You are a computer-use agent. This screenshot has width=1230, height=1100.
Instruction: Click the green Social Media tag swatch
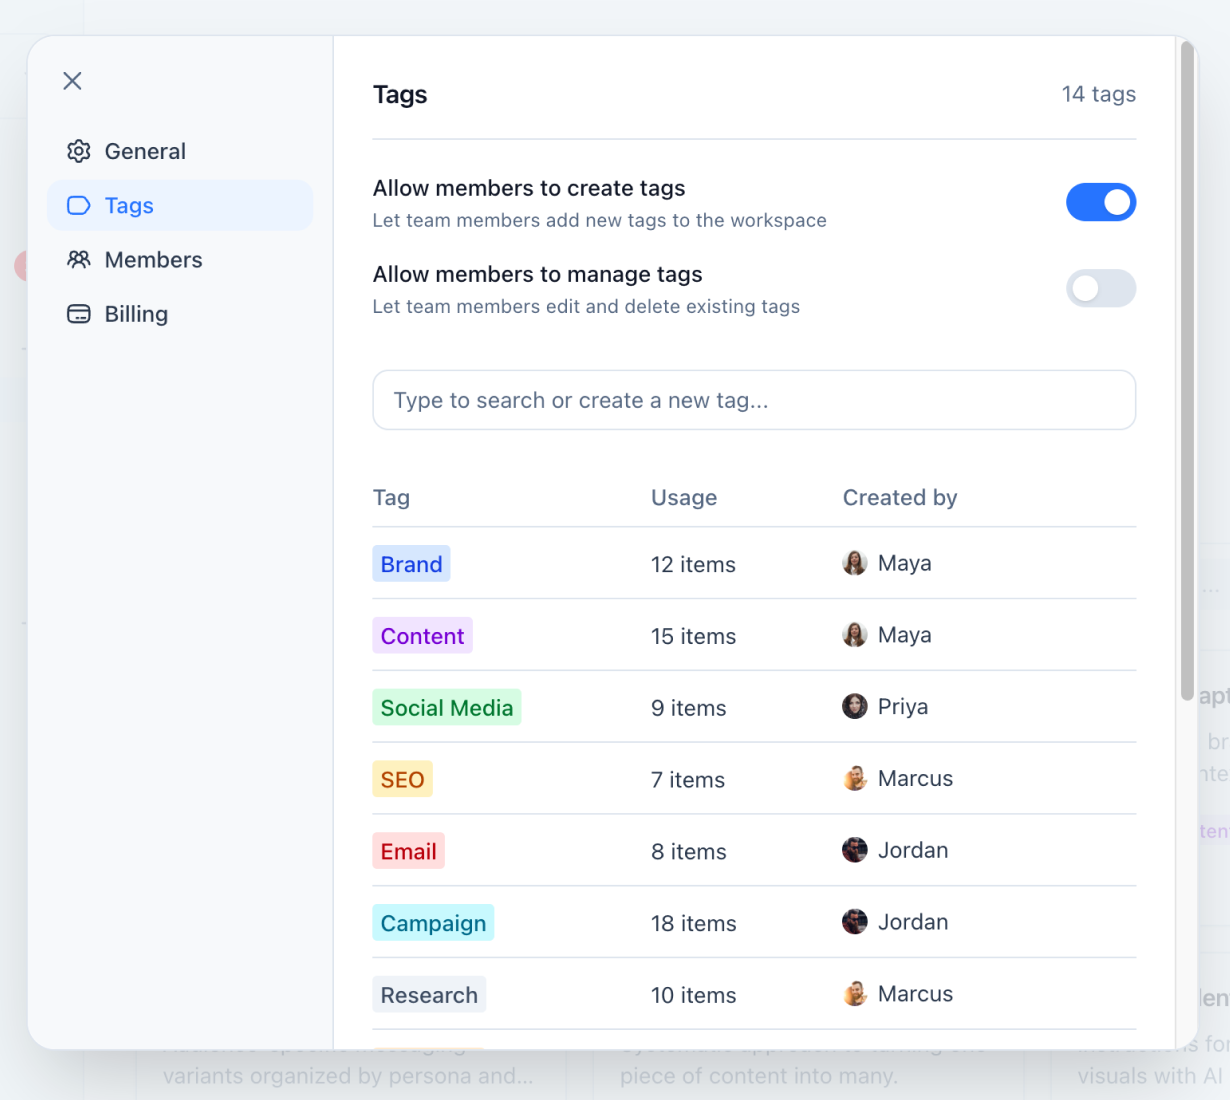(x=446, y=707)
